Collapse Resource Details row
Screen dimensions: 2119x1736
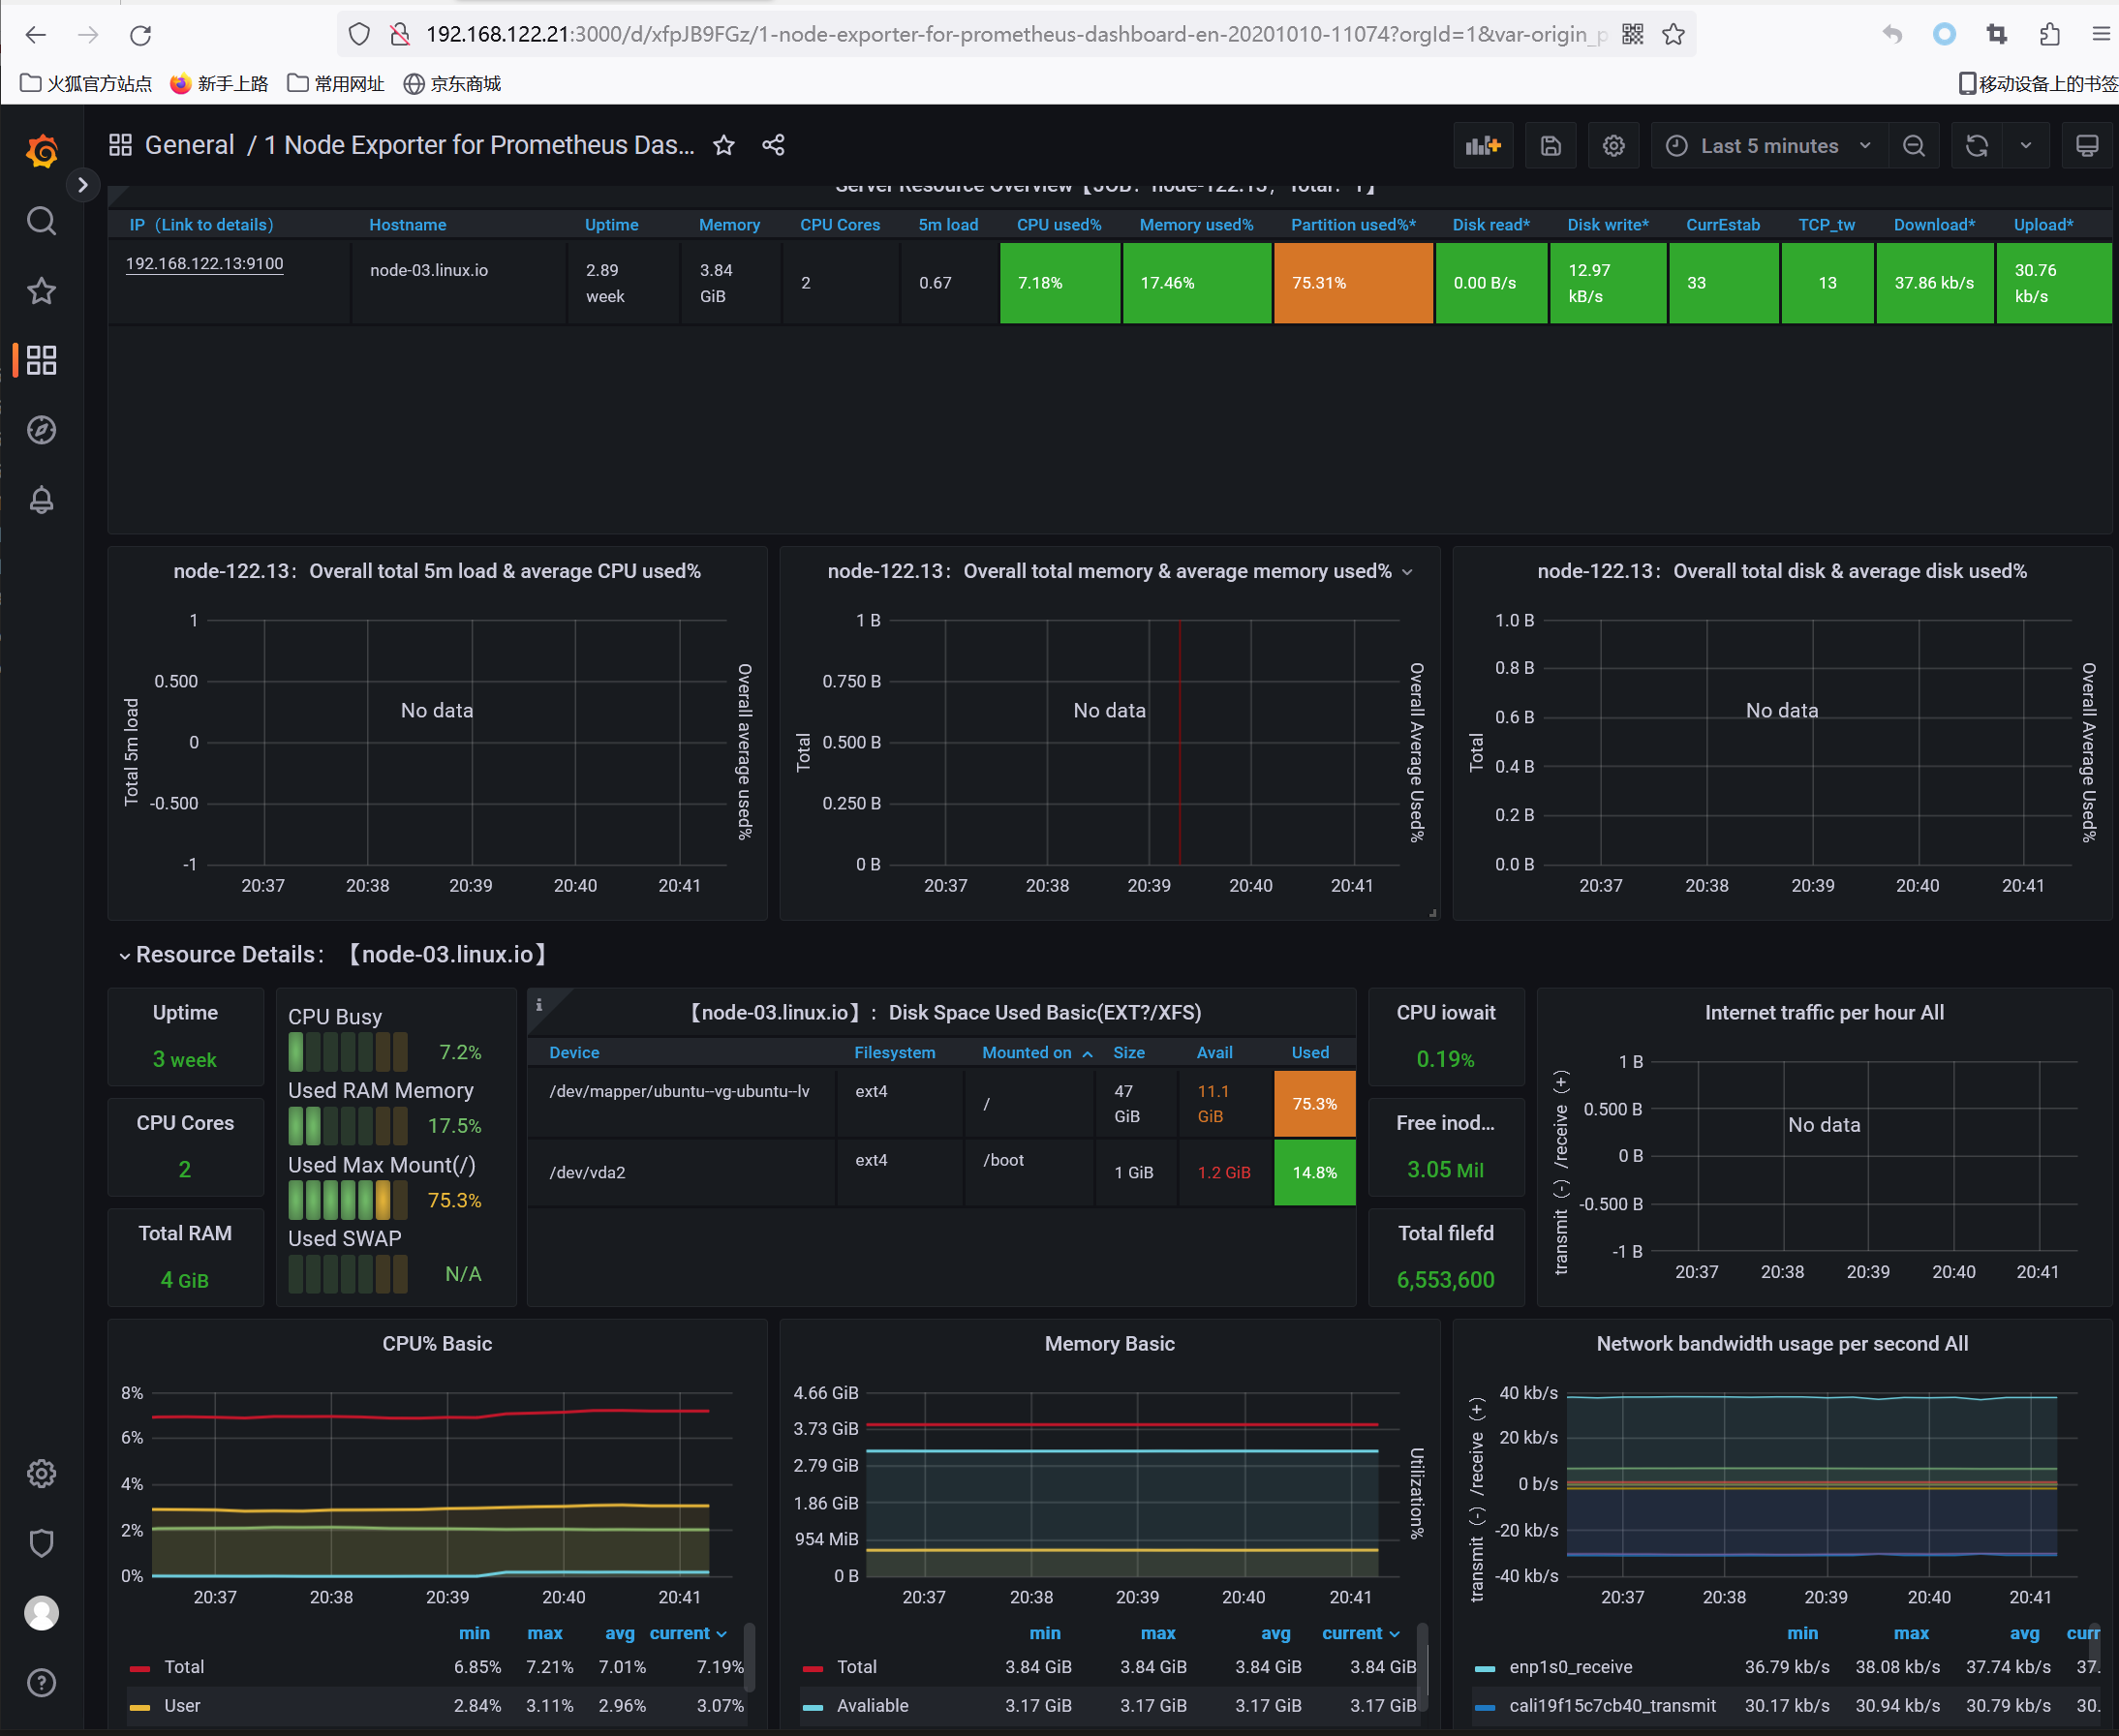[x=228, y=955]
